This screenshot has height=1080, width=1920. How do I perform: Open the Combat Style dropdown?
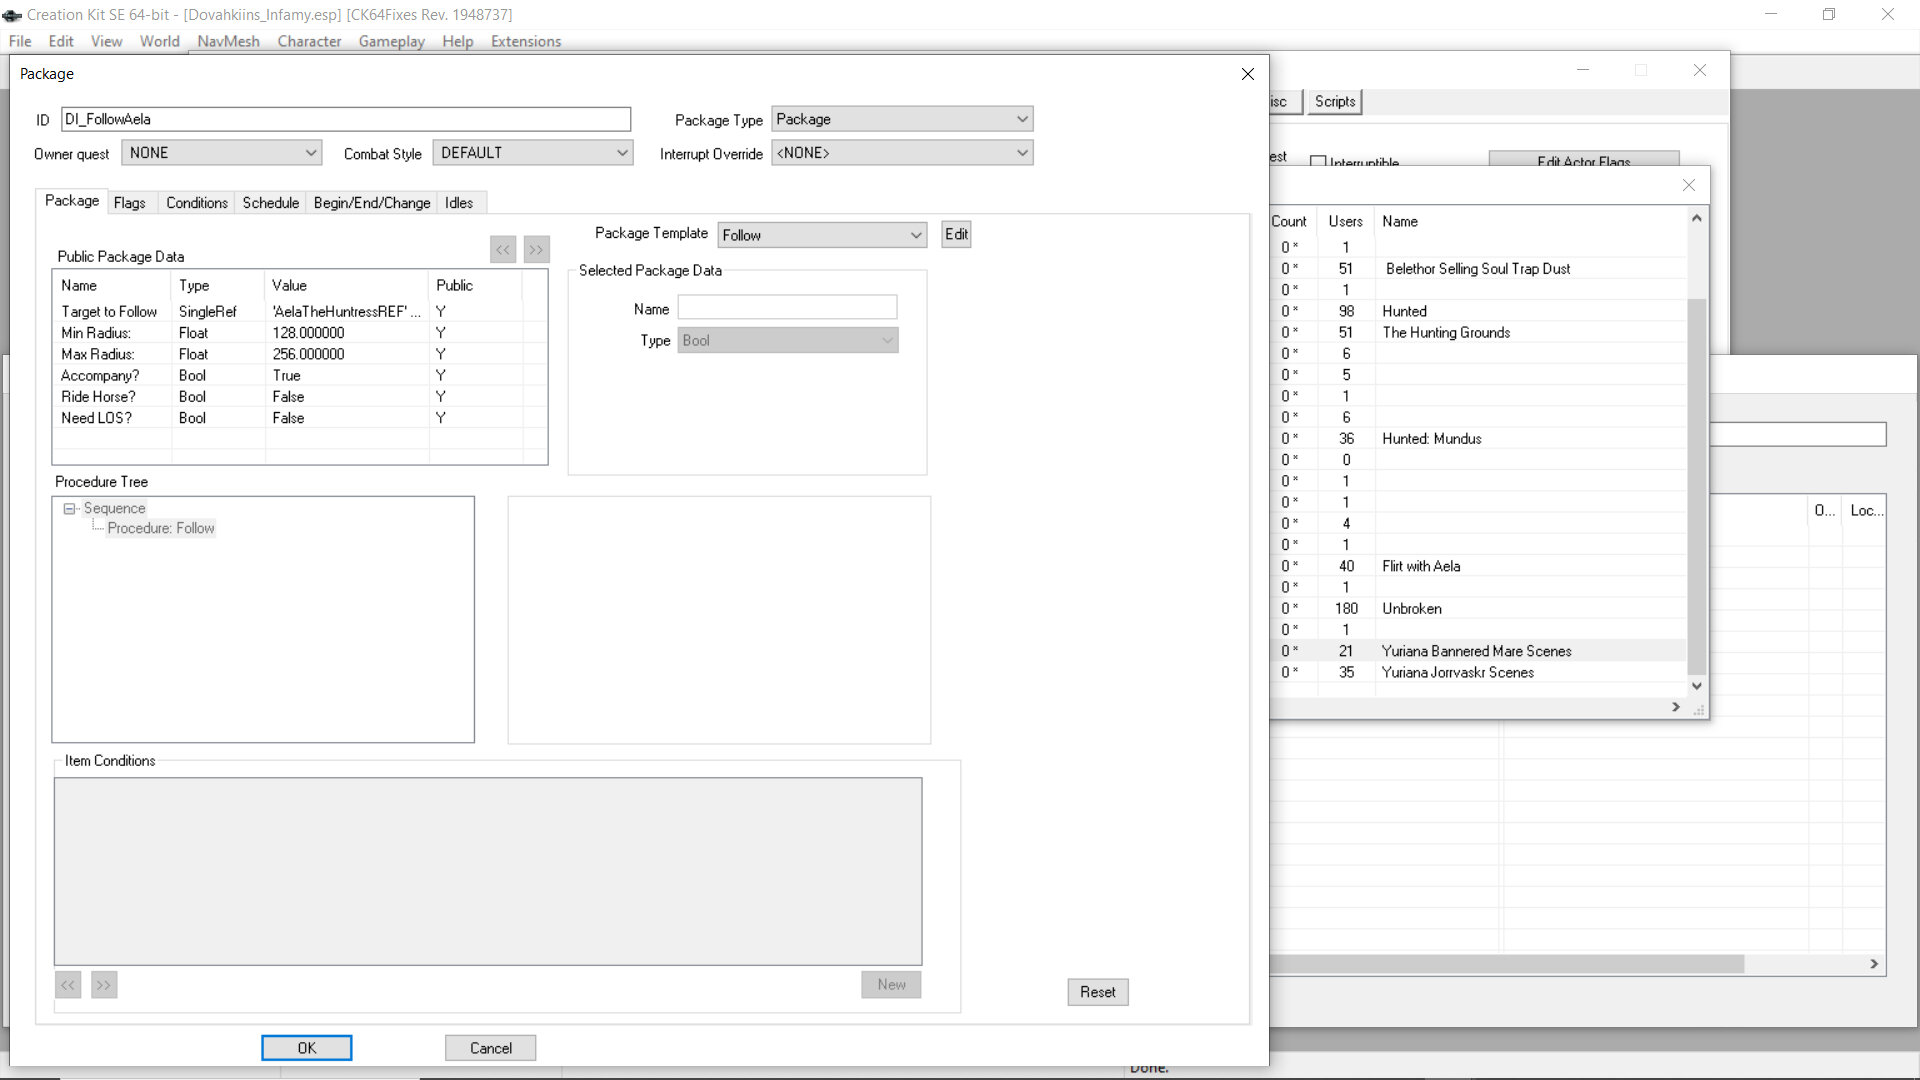click(533, 153)
